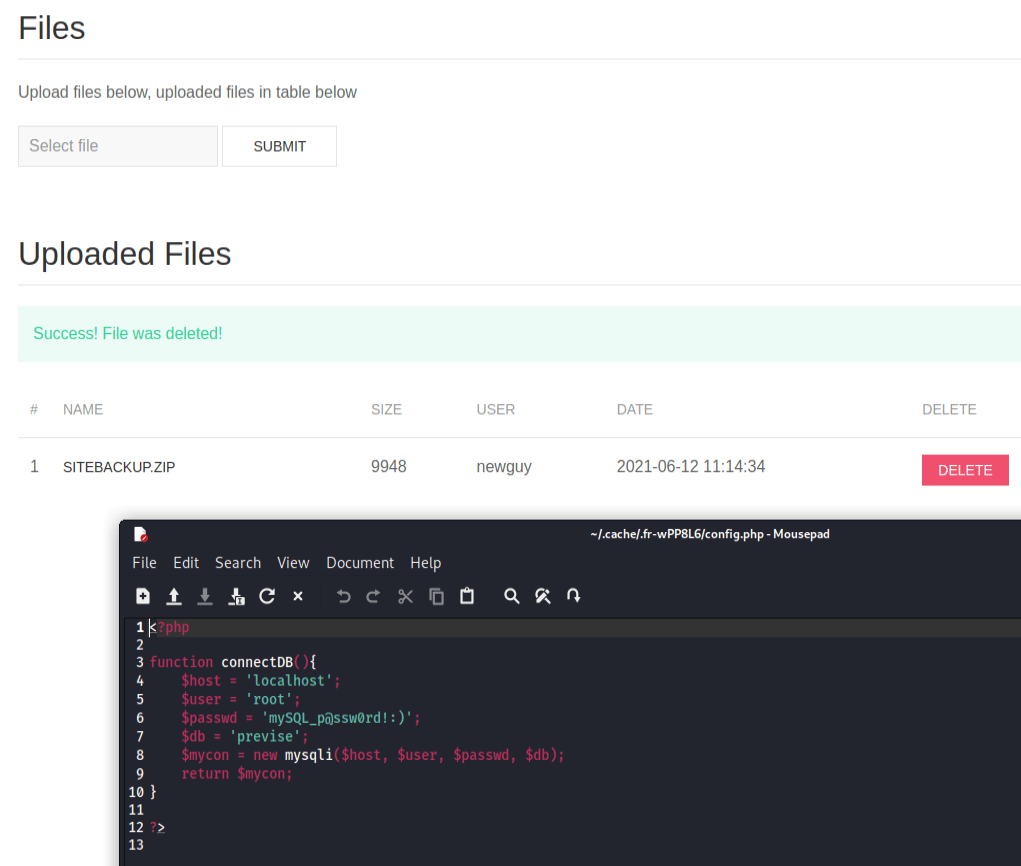Expand the View menu
Image resolution: width=1021 pixels, height=866 pixels.
click(293, 563)
